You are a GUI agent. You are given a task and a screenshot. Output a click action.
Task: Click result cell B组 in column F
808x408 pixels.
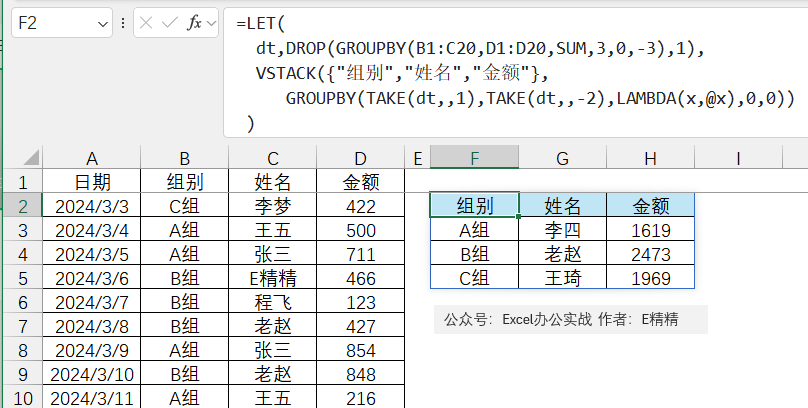click(x=475, y=253)
